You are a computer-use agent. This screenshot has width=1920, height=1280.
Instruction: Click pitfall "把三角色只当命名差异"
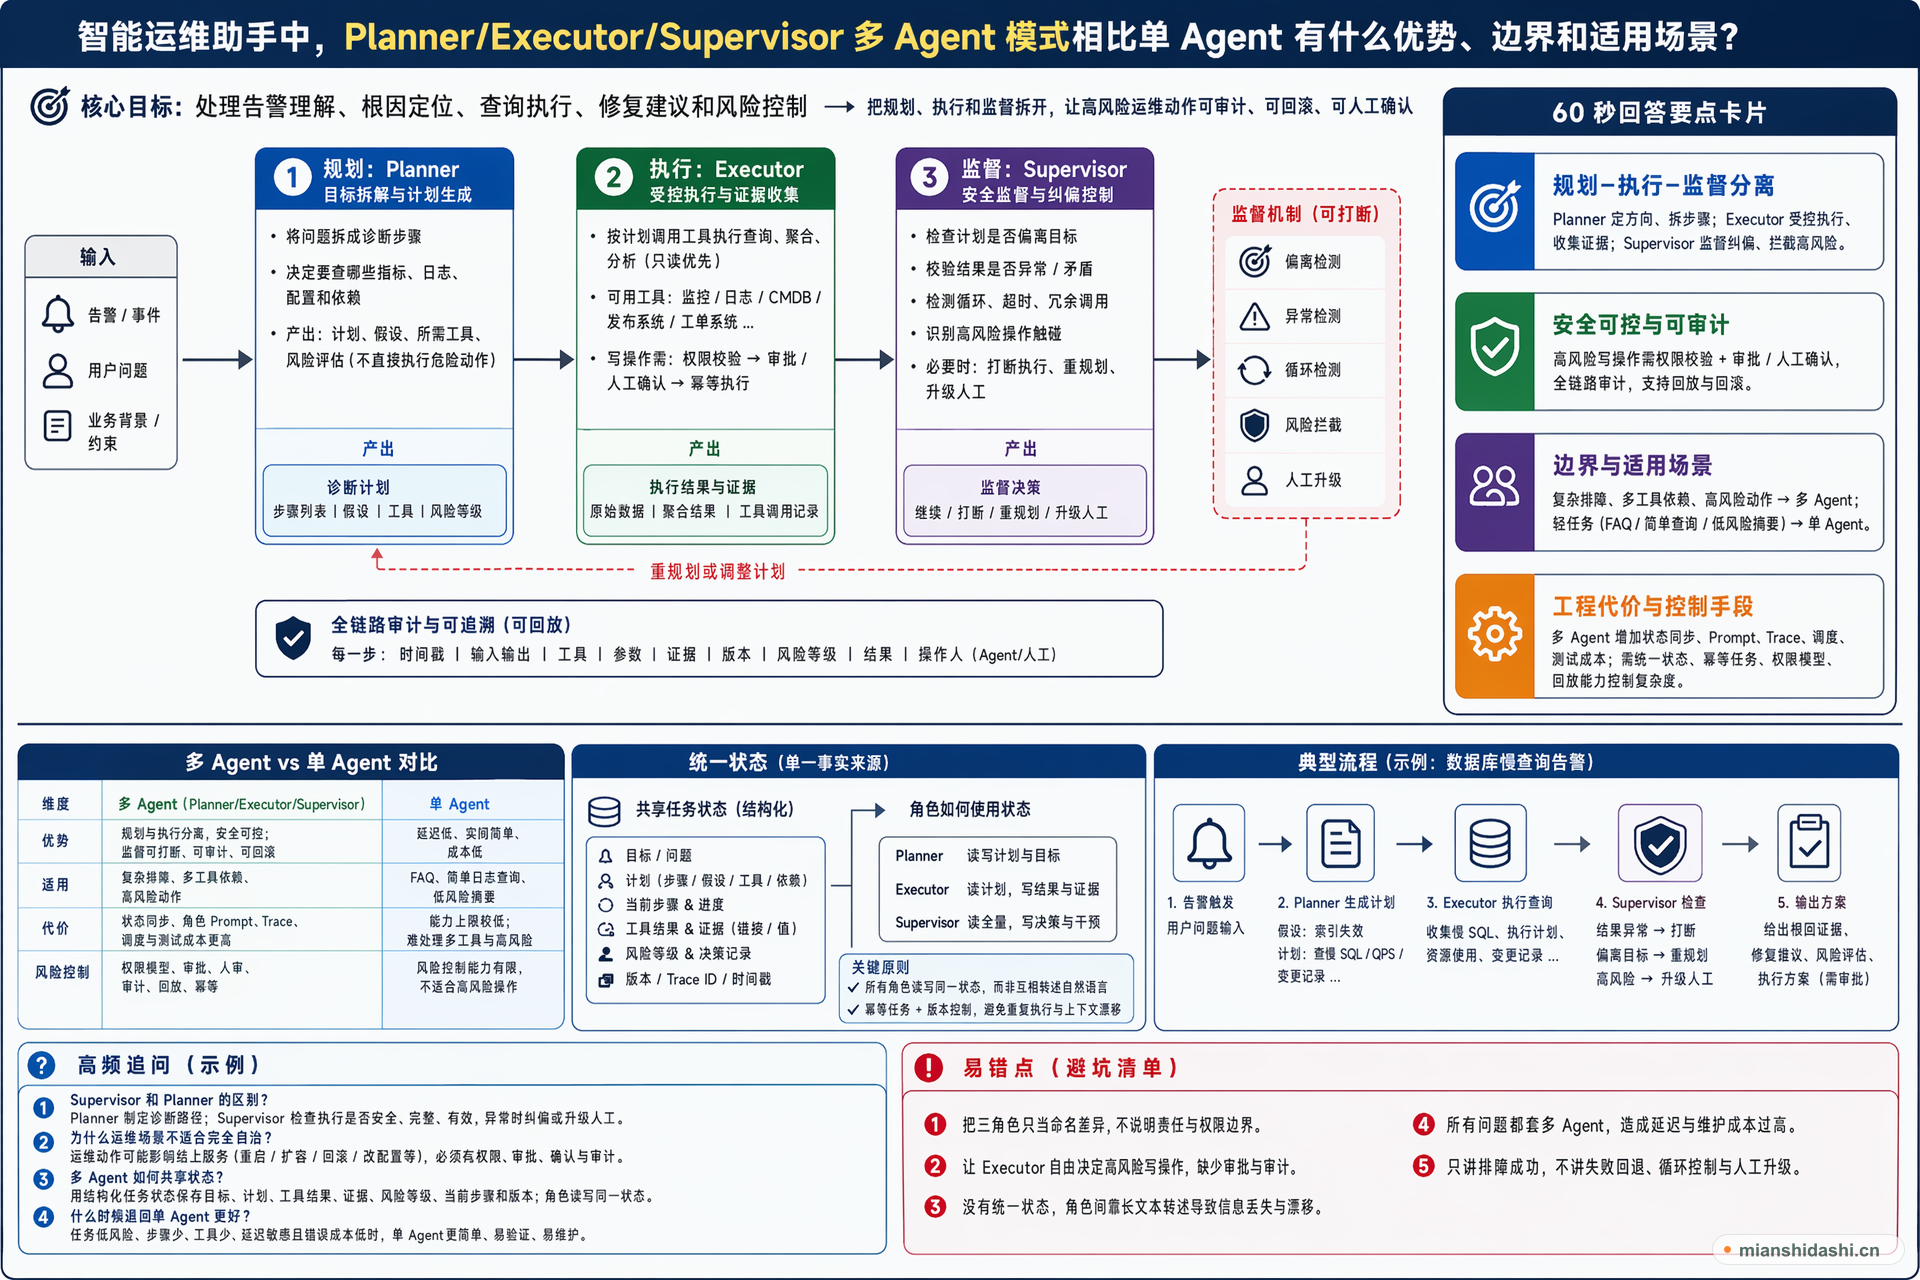tap(1112, 1125)
